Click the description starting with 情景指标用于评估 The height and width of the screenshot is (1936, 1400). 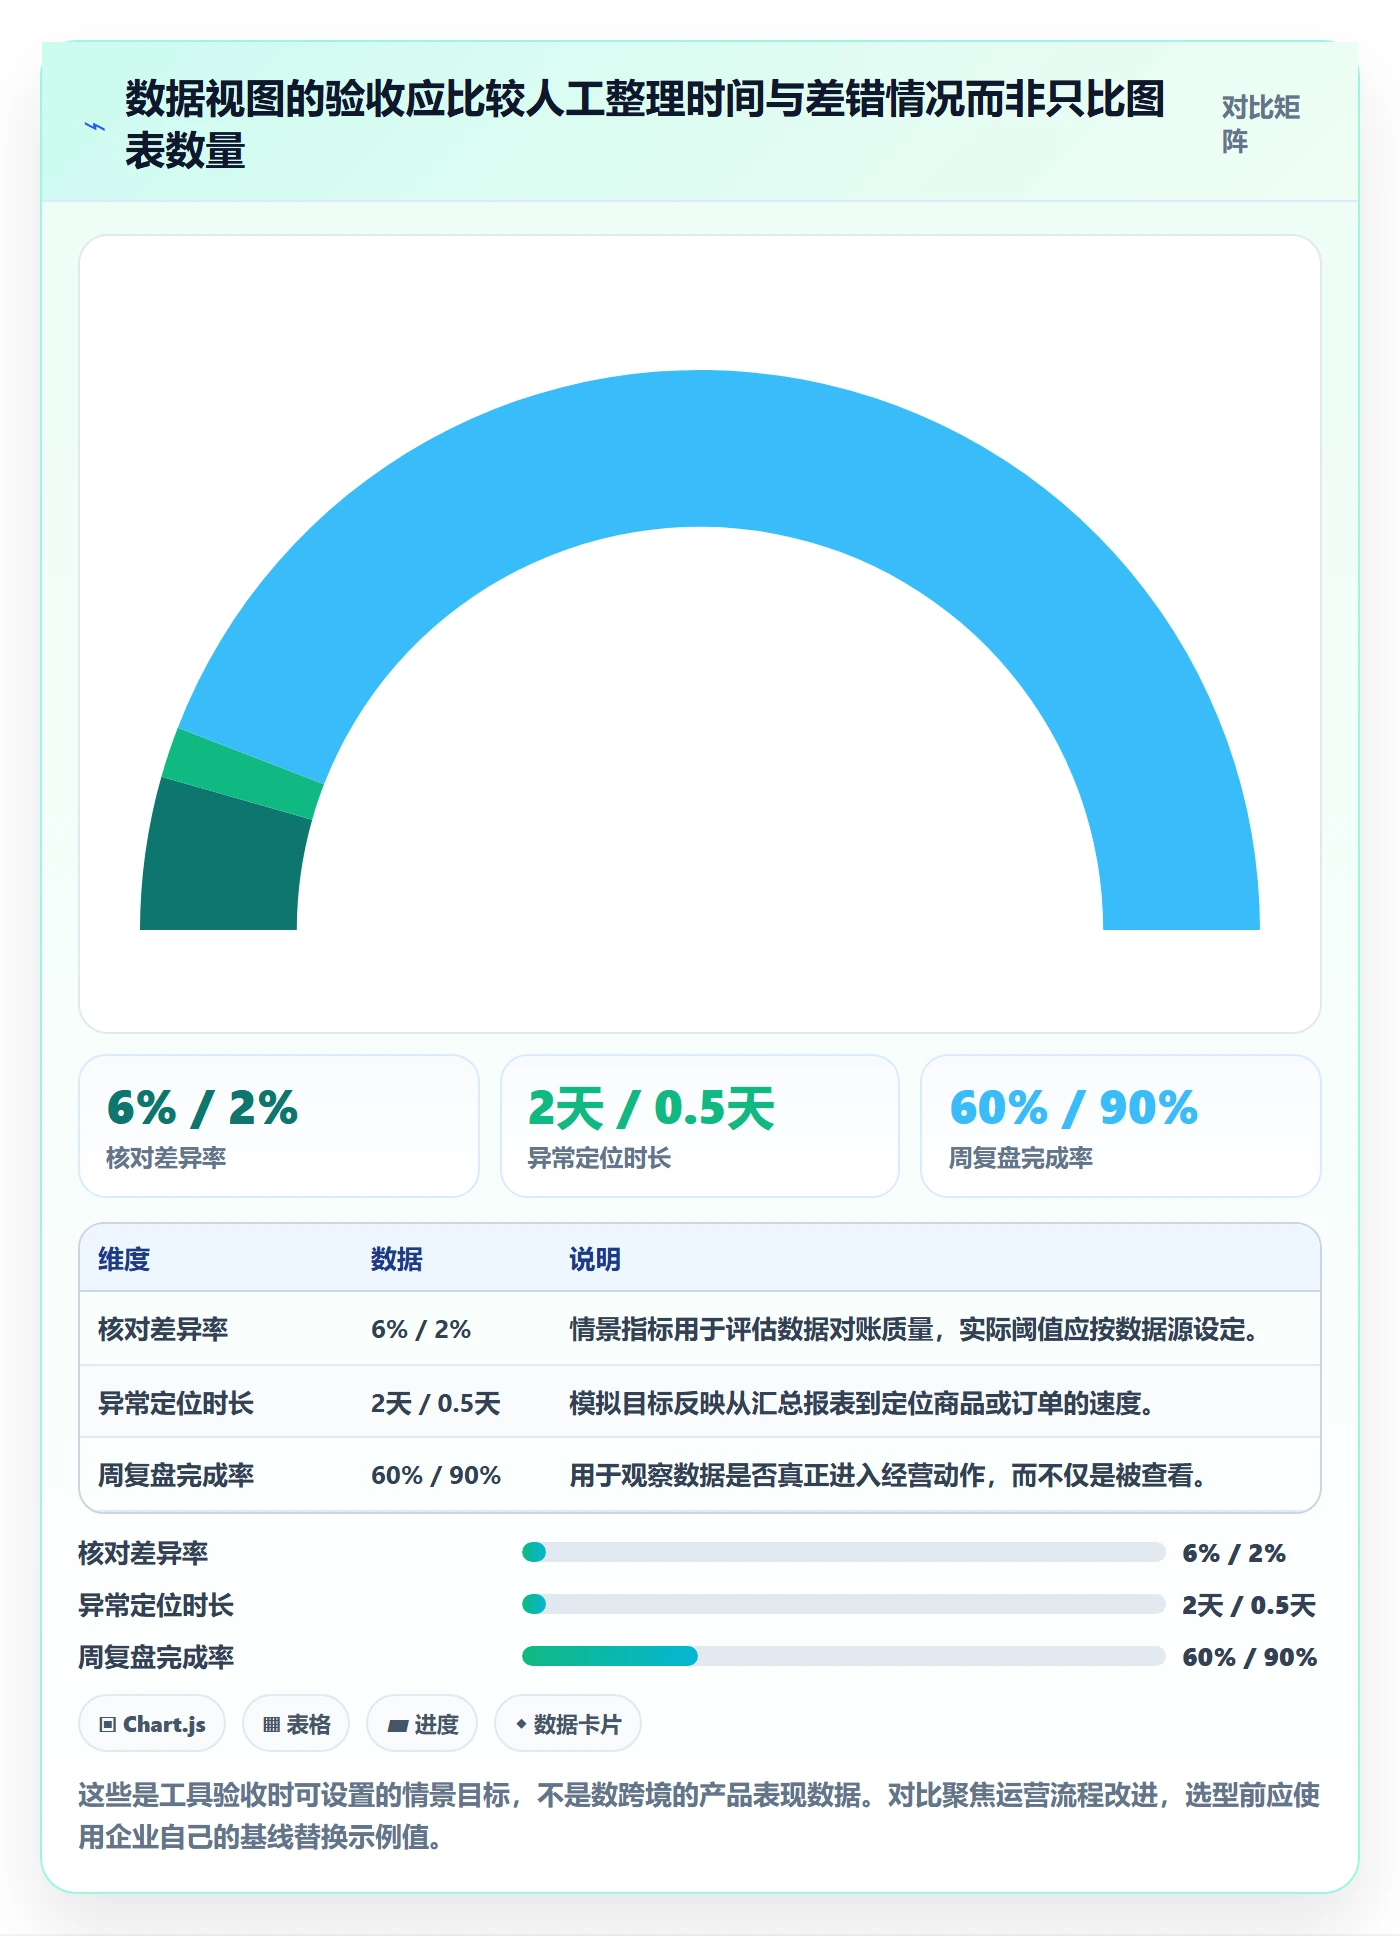[914, 1329]
